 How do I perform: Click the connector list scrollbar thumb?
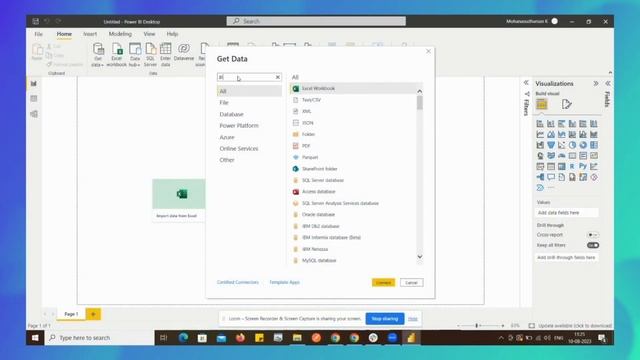[420, 103]
